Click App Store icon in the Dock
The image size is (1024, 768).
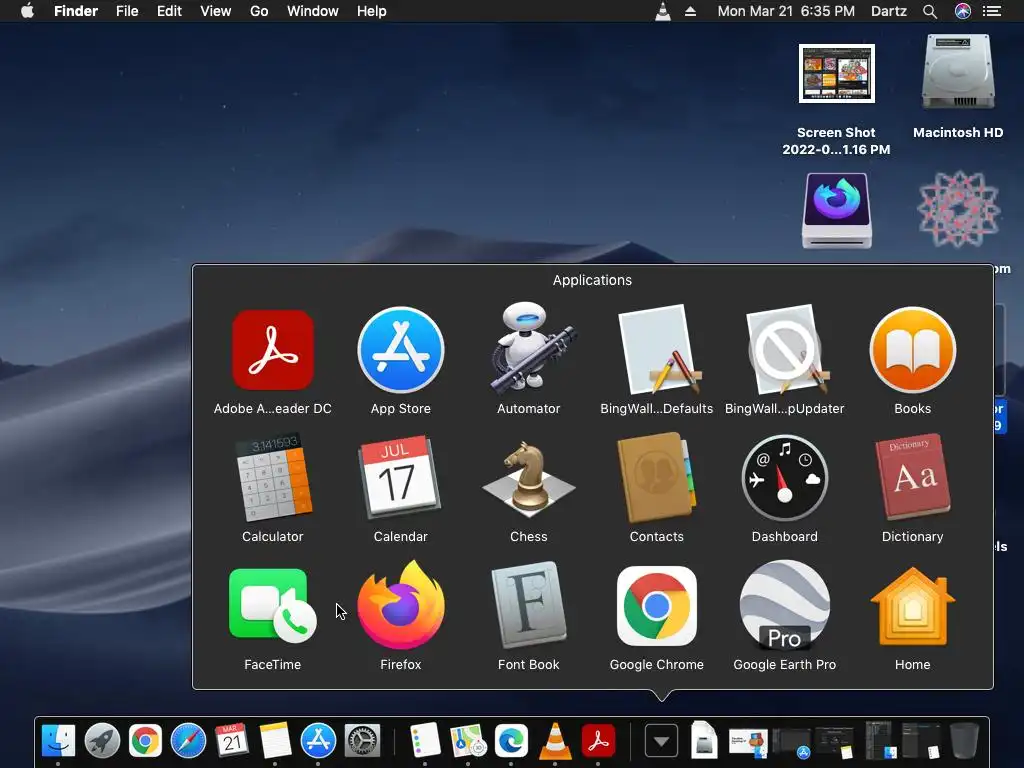pos(318,741)
